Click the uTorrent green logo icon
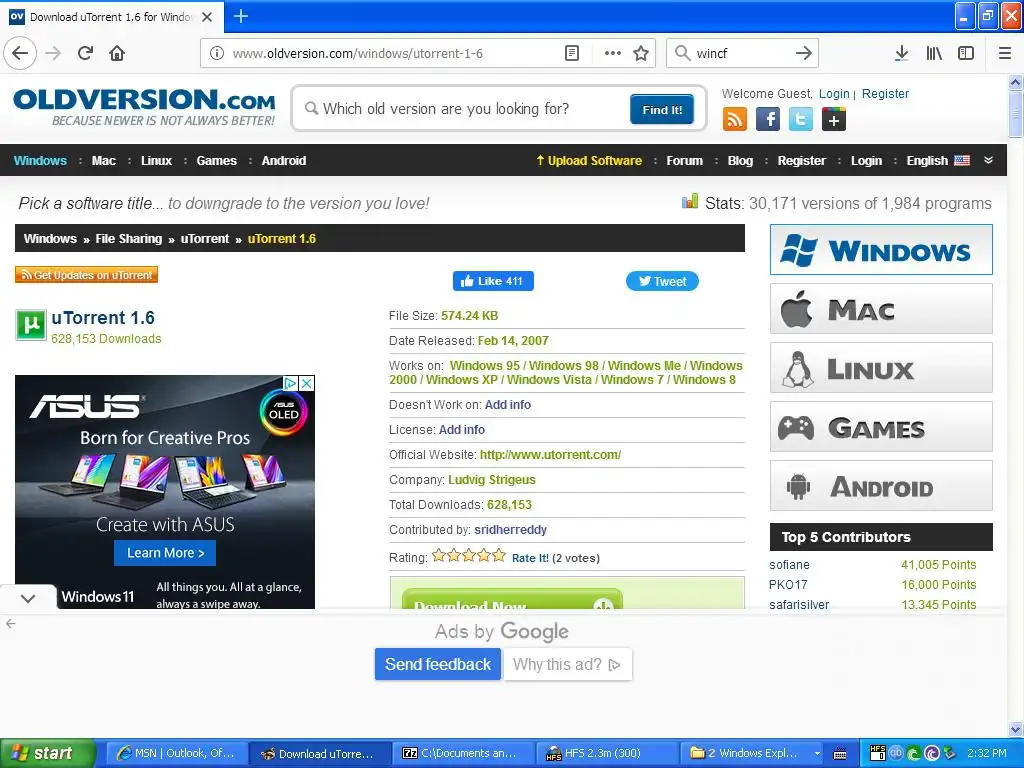Image resolution: width=1024 pixels, height=768 pixels. tap(31, 325)
